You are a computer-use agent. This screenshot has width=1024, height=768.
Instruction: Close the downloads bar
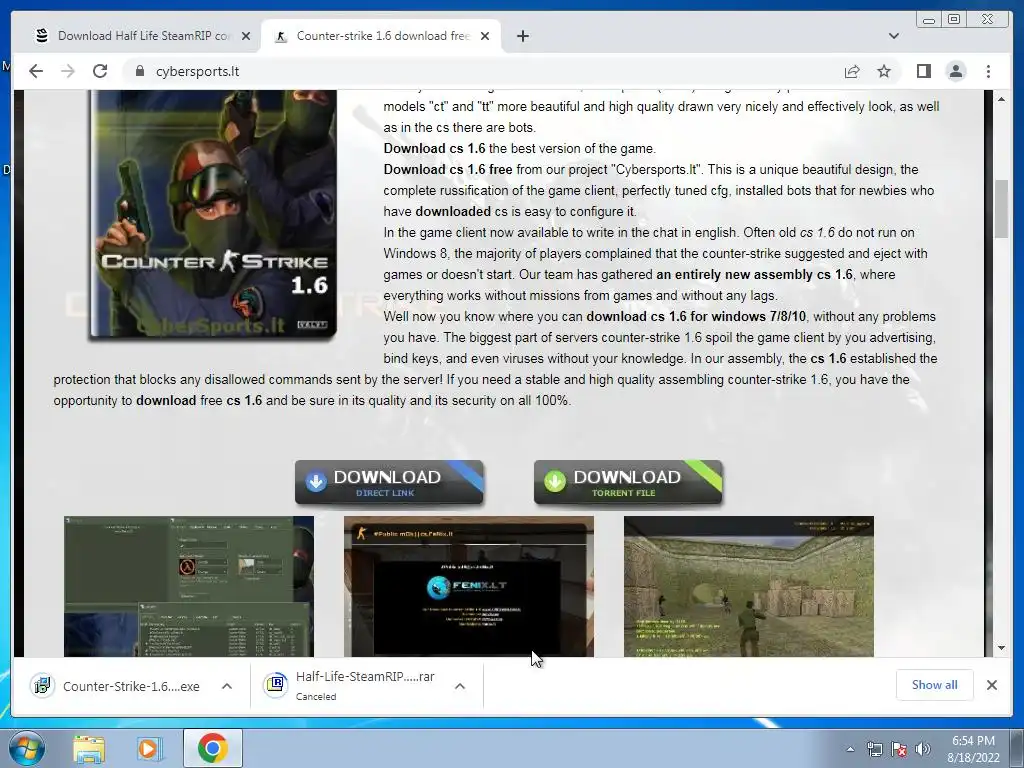pyautogui.click(x=991, y=684)
